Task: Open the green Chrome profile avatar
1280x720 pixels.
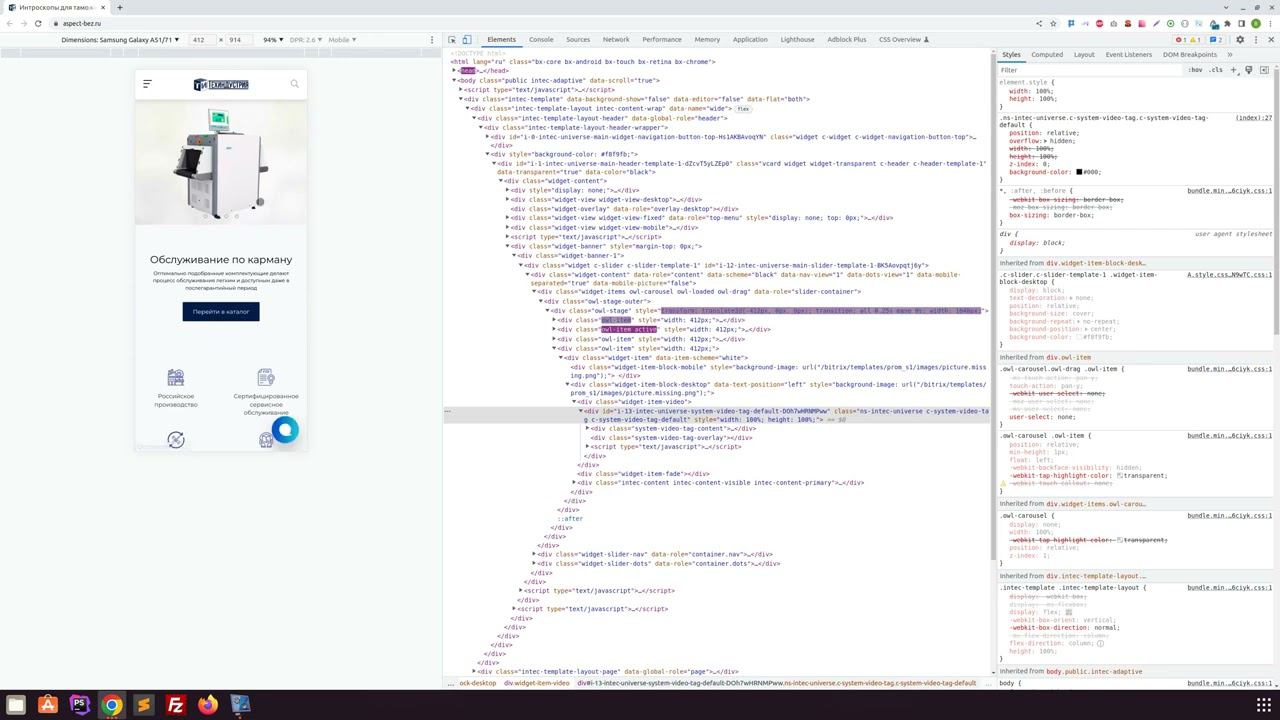Action: point(1256,23)
